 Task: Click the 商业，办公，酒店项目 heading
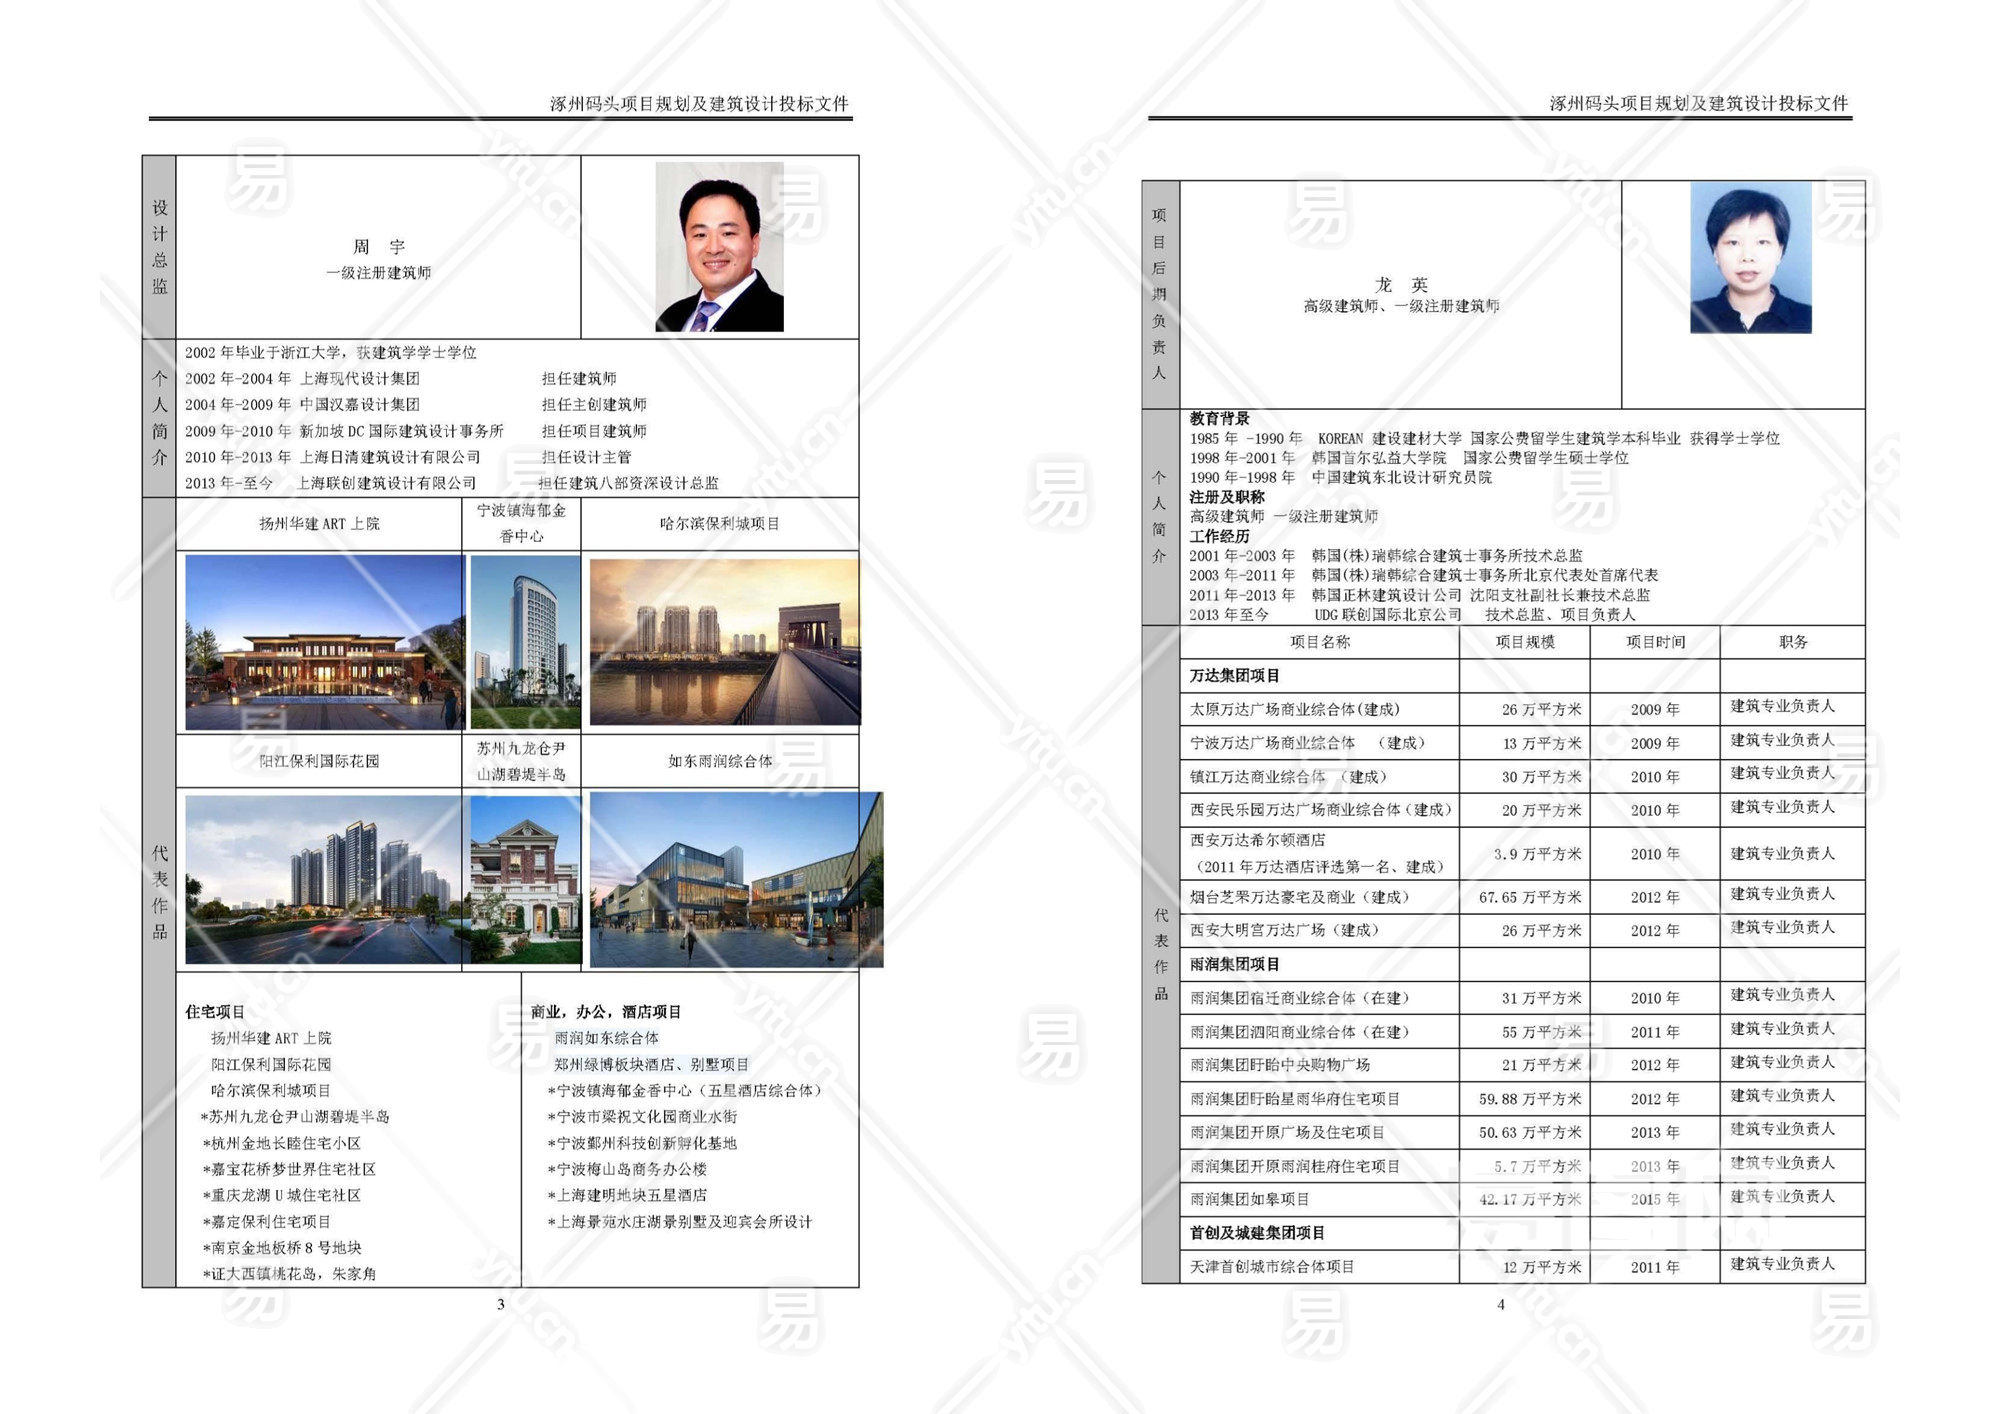606,1012
